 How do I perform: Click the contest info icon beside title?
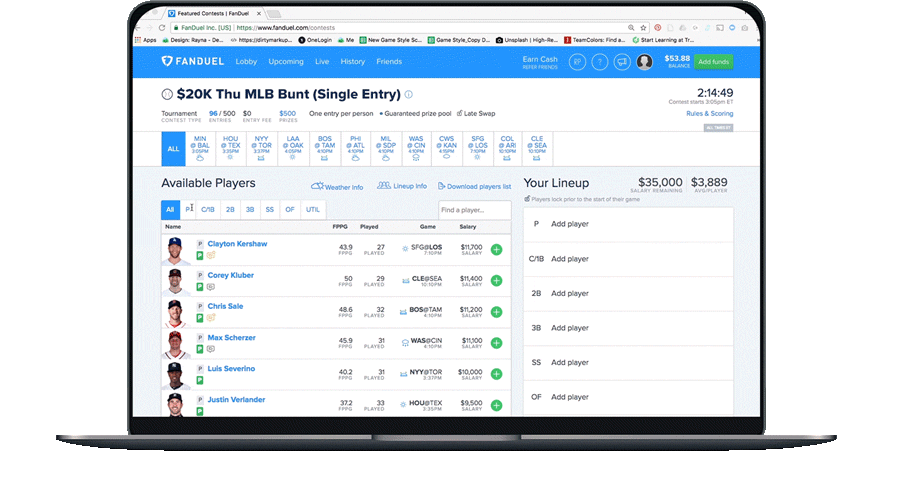(409, 95)
